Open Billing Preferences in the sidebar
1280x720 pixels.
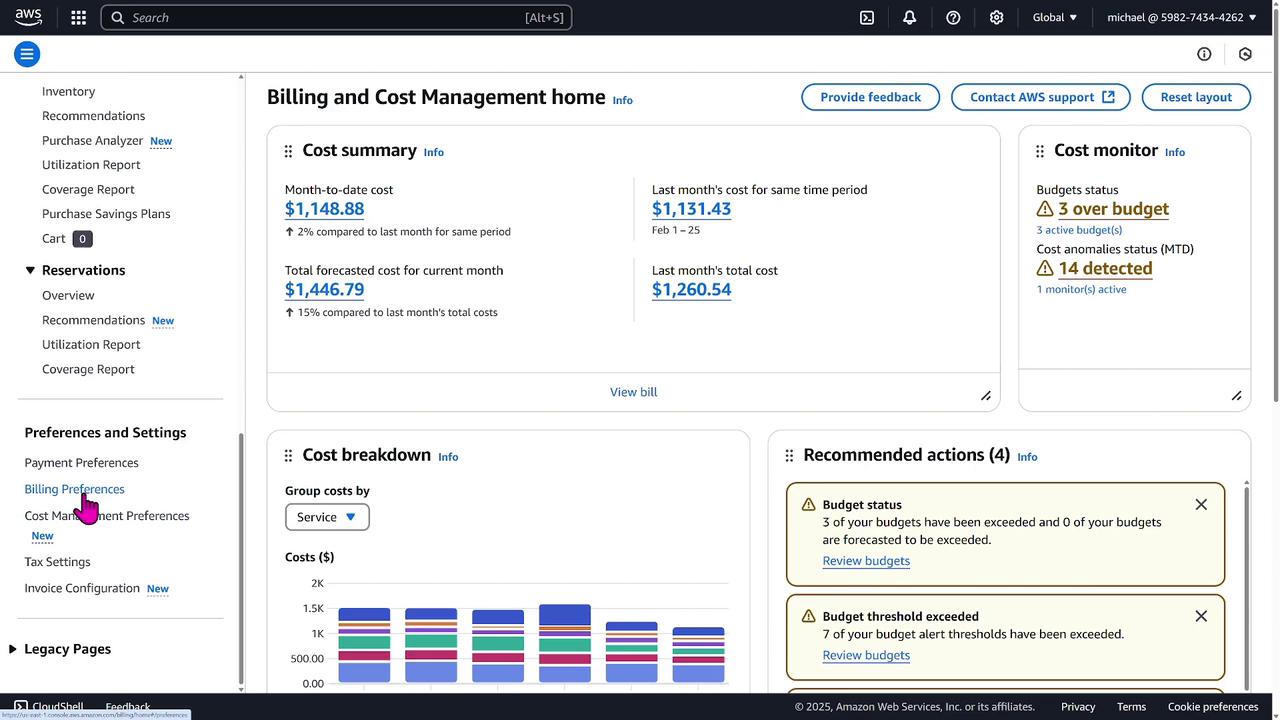(x=74, y=489)
